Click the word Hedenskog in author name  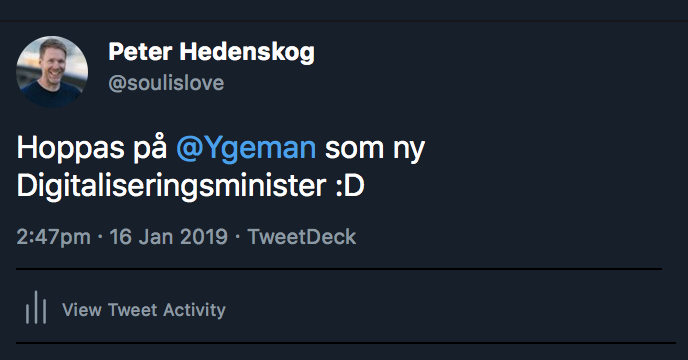(x=247, y=52)
